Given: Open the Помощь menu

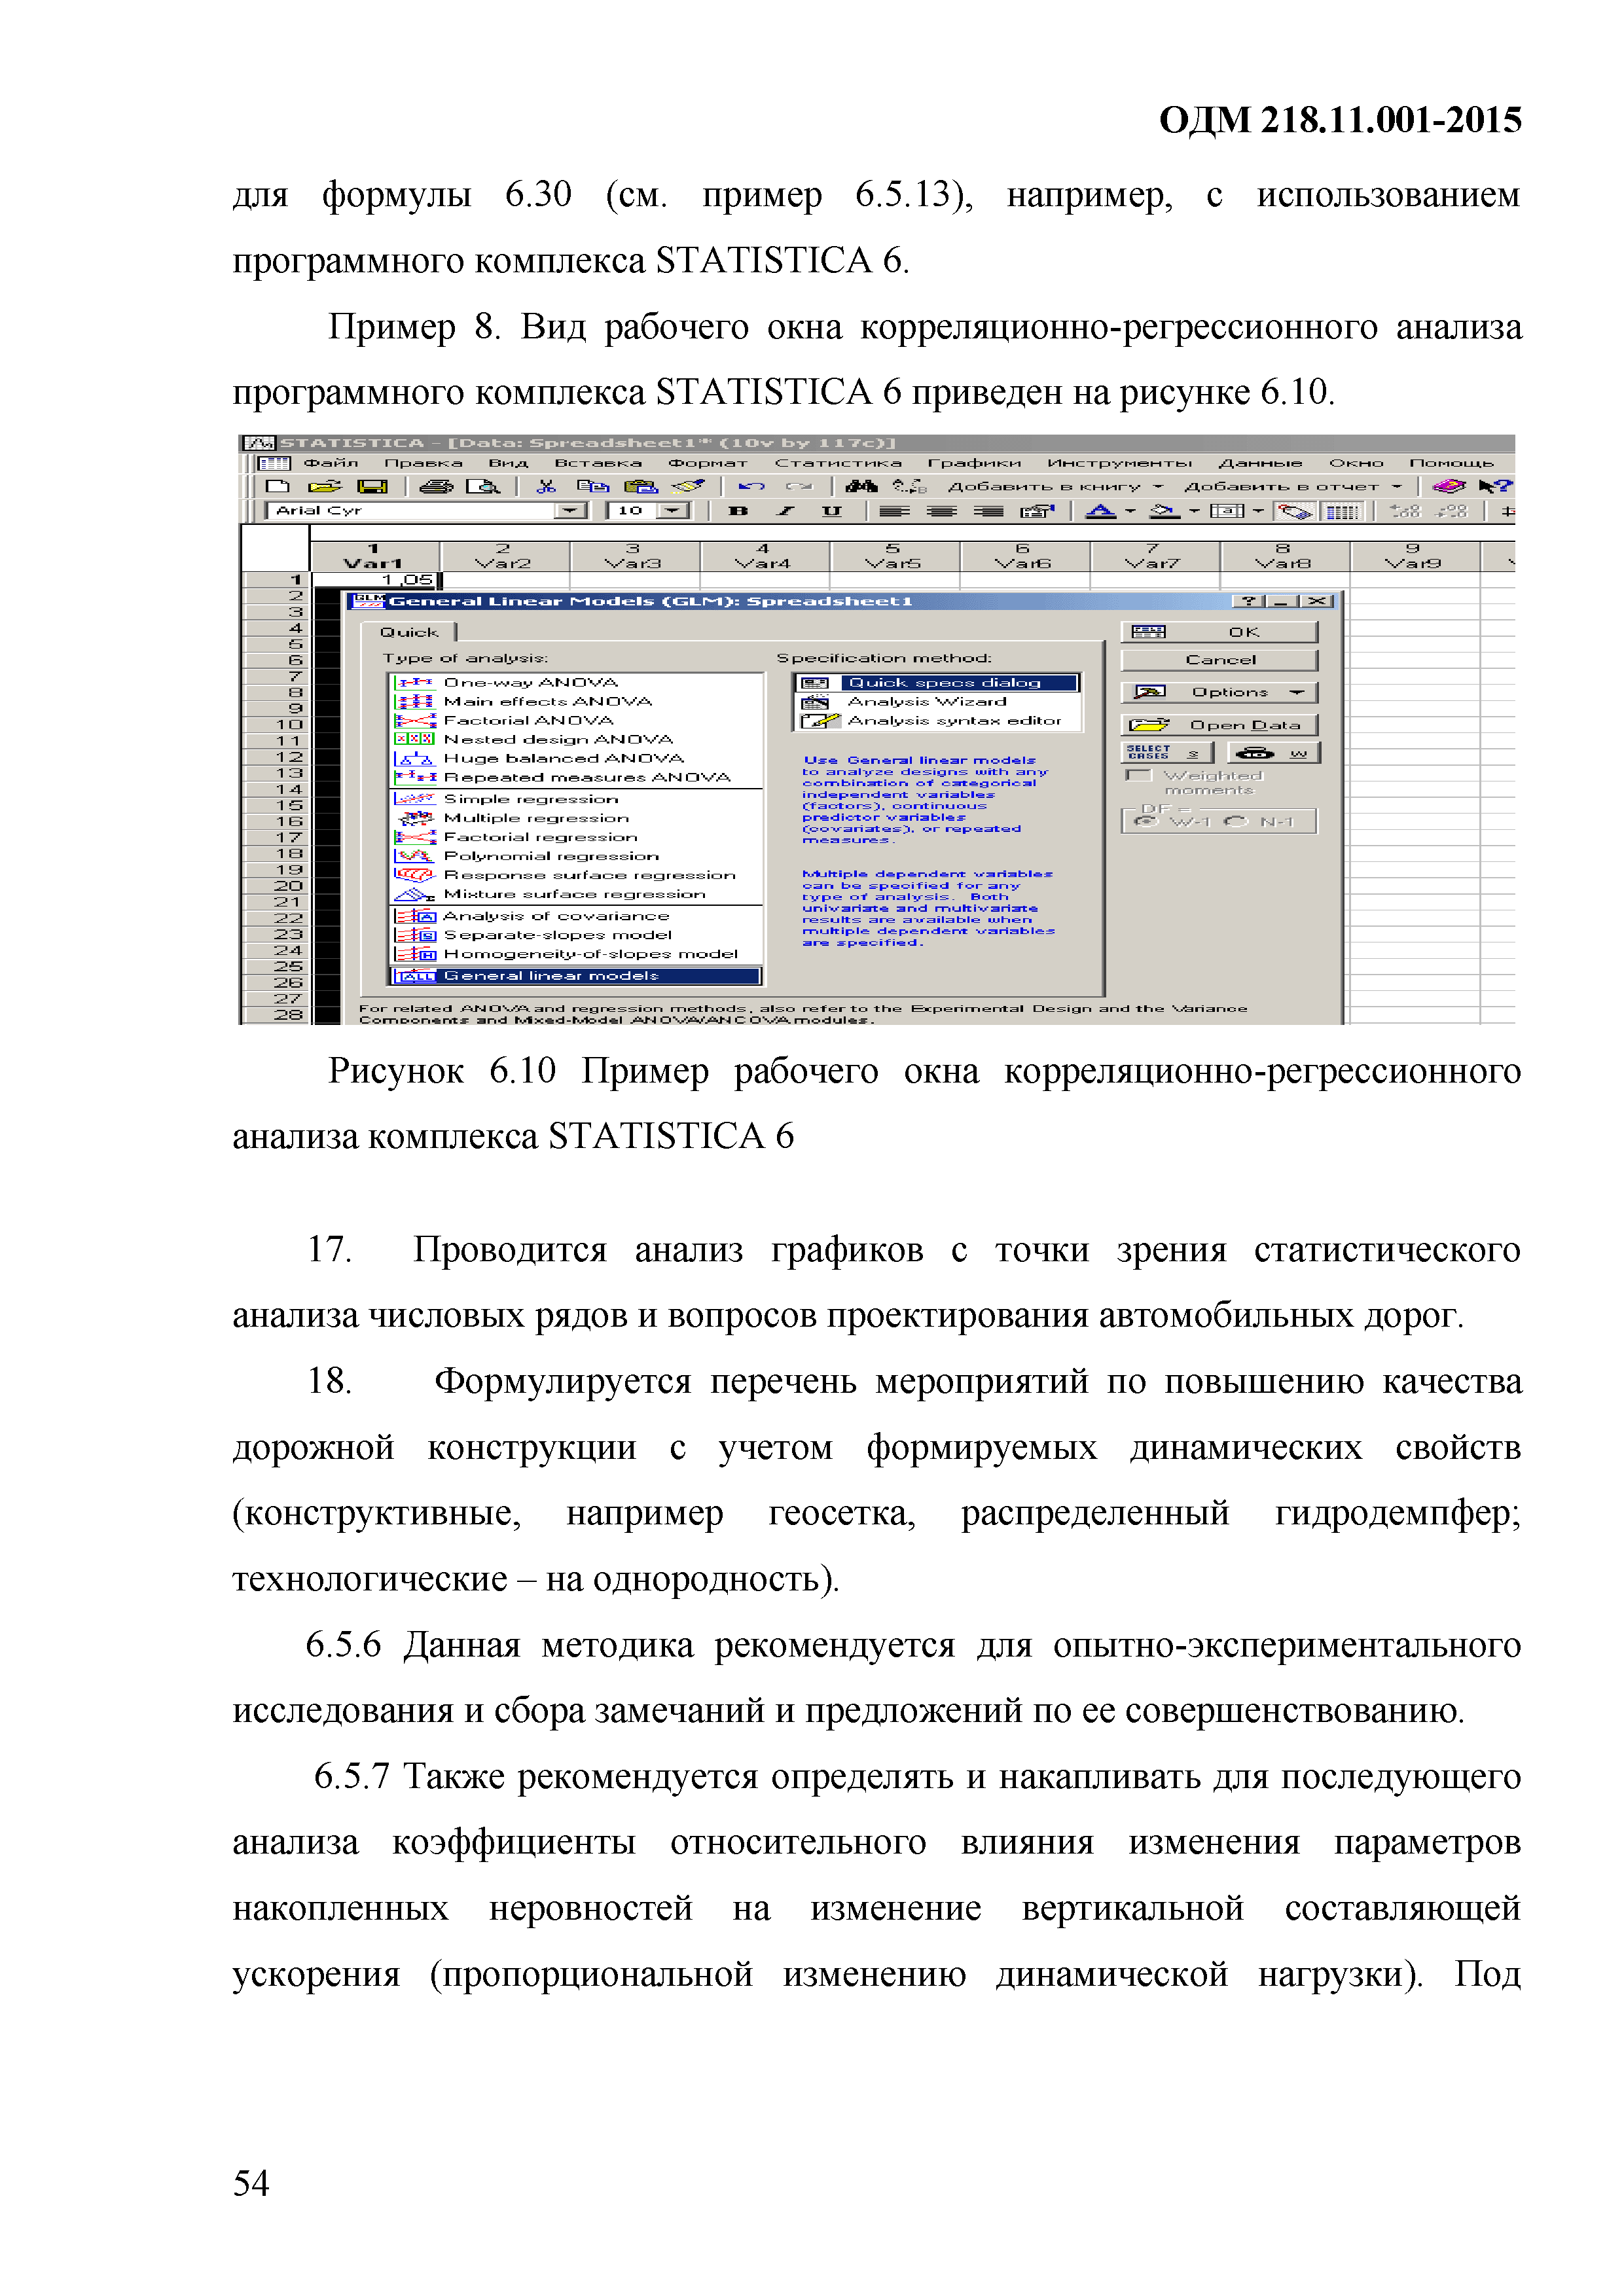Looking at the screenshot, I should click(1451, 463).
